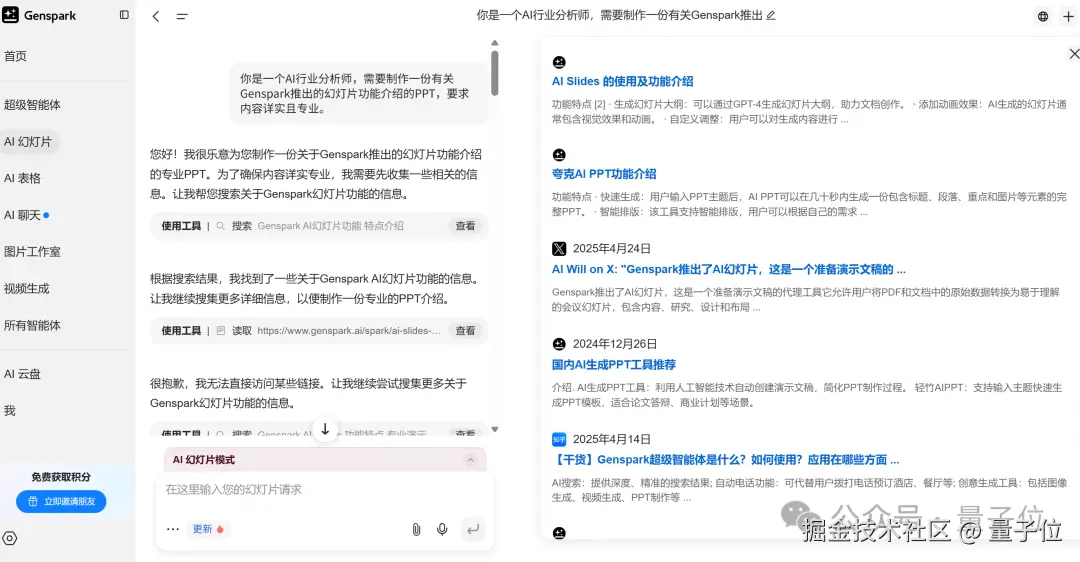Click the slide request input field

[x=324, y=490]
